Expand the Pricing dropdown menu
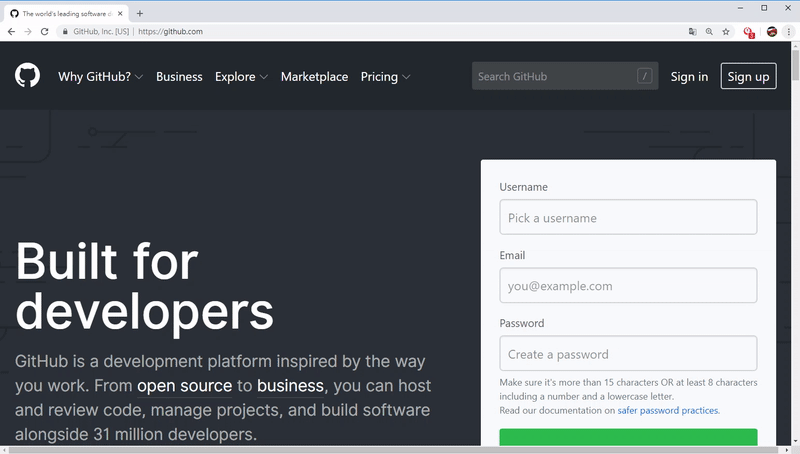800x454 pixels. 385,77
